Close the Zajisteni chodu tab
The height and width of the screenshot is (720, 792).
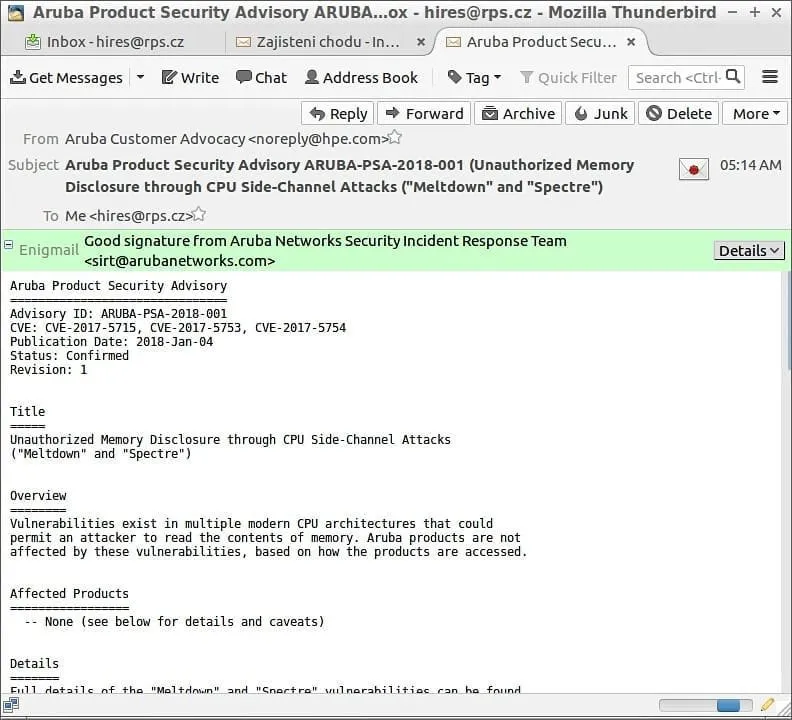pos(421,42)
